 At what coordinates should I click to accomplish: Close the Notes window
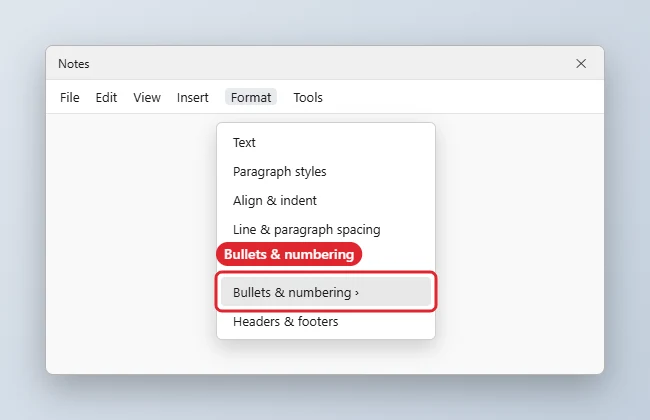581,63
